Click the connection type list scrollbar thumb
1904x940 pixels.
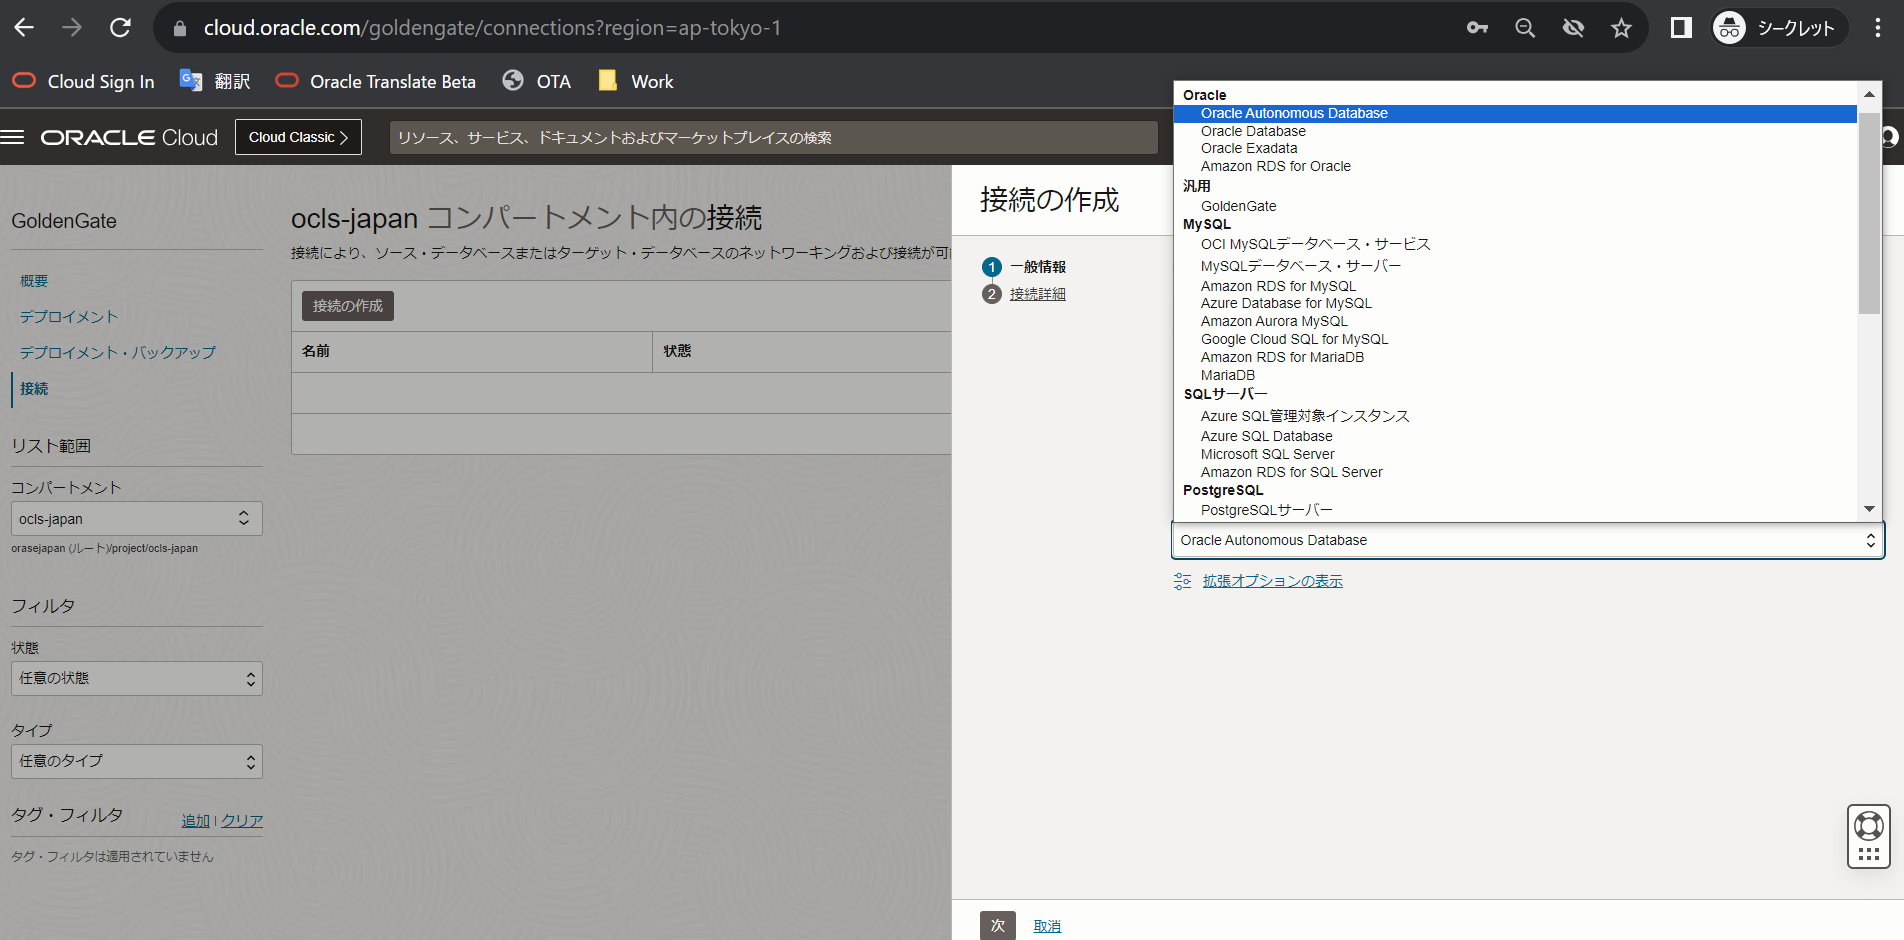[x=1869, y=211]
